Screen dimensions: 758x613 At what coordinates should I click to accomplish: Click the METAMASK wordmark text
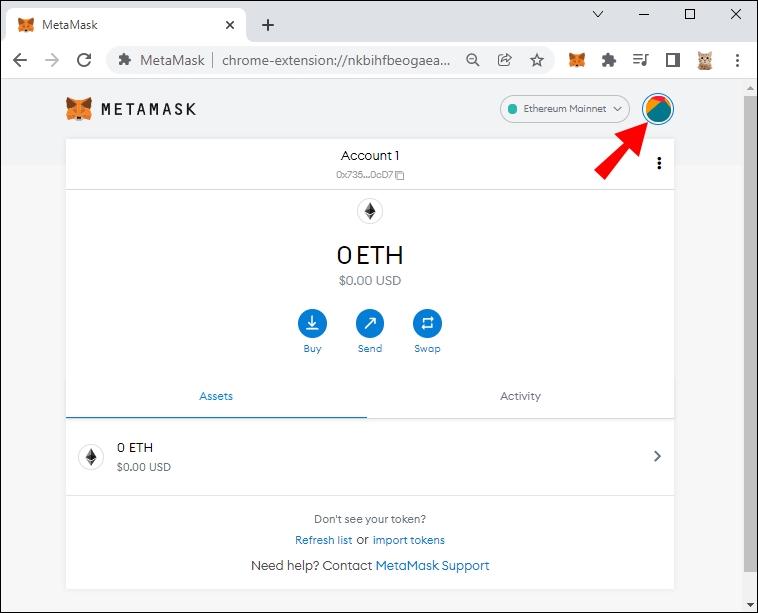(148, 109)
